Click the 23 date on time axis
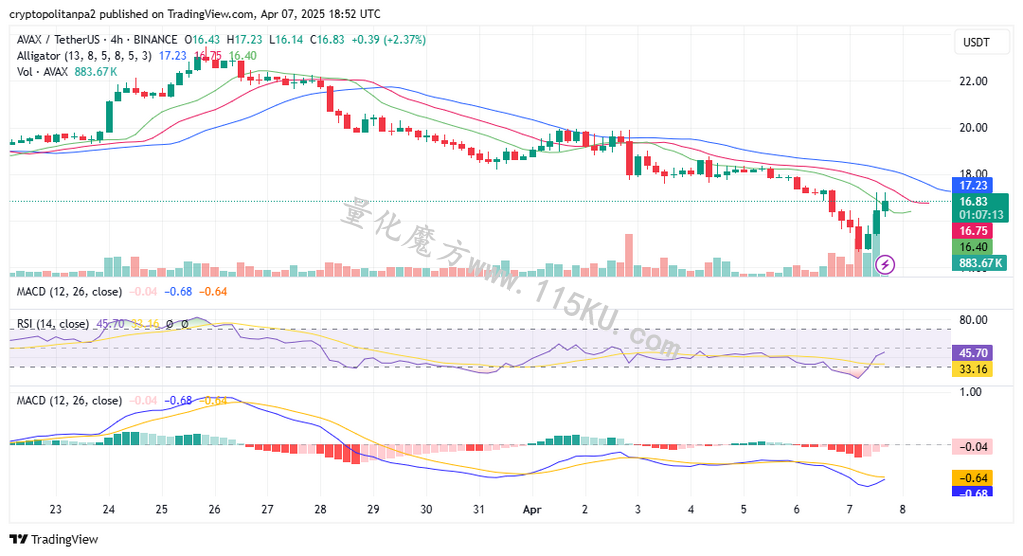1023x556 pixels. click(x=55, y=510)
